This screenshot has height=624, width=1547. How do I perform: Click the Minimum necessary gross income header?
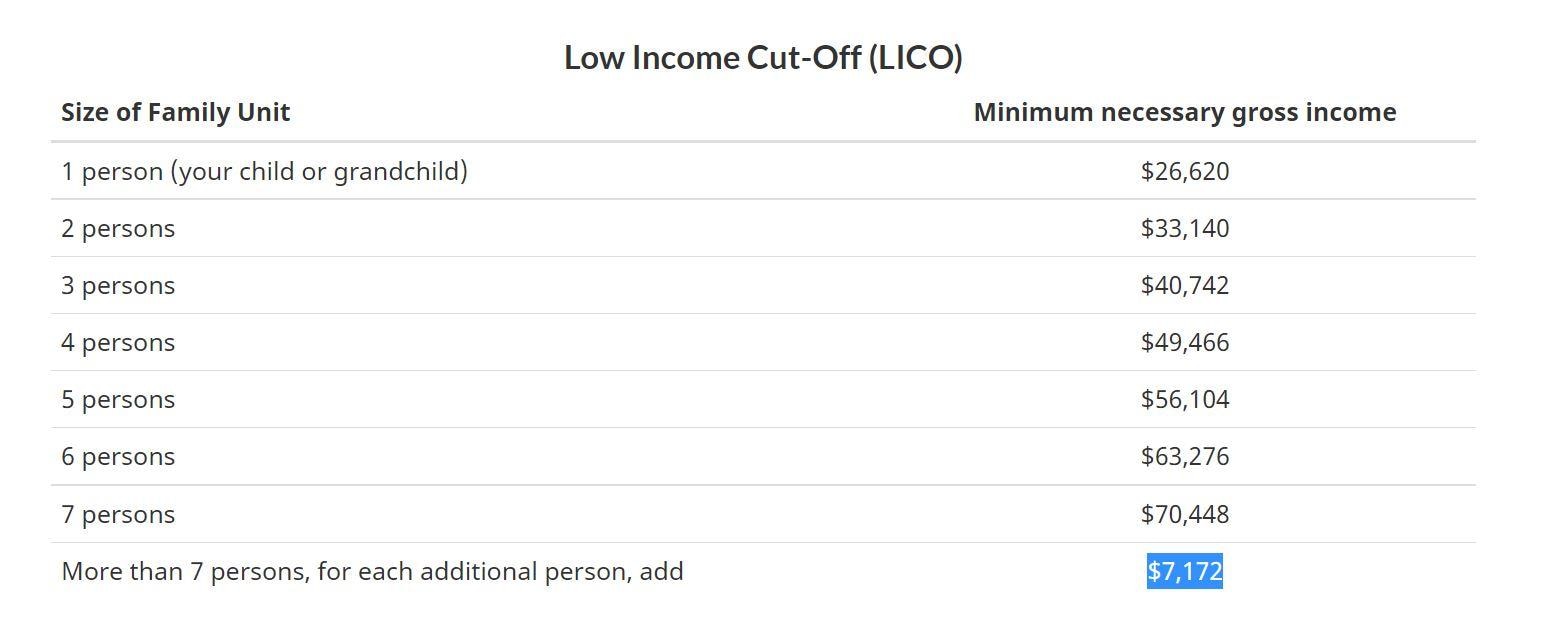tap(1184, 112)
